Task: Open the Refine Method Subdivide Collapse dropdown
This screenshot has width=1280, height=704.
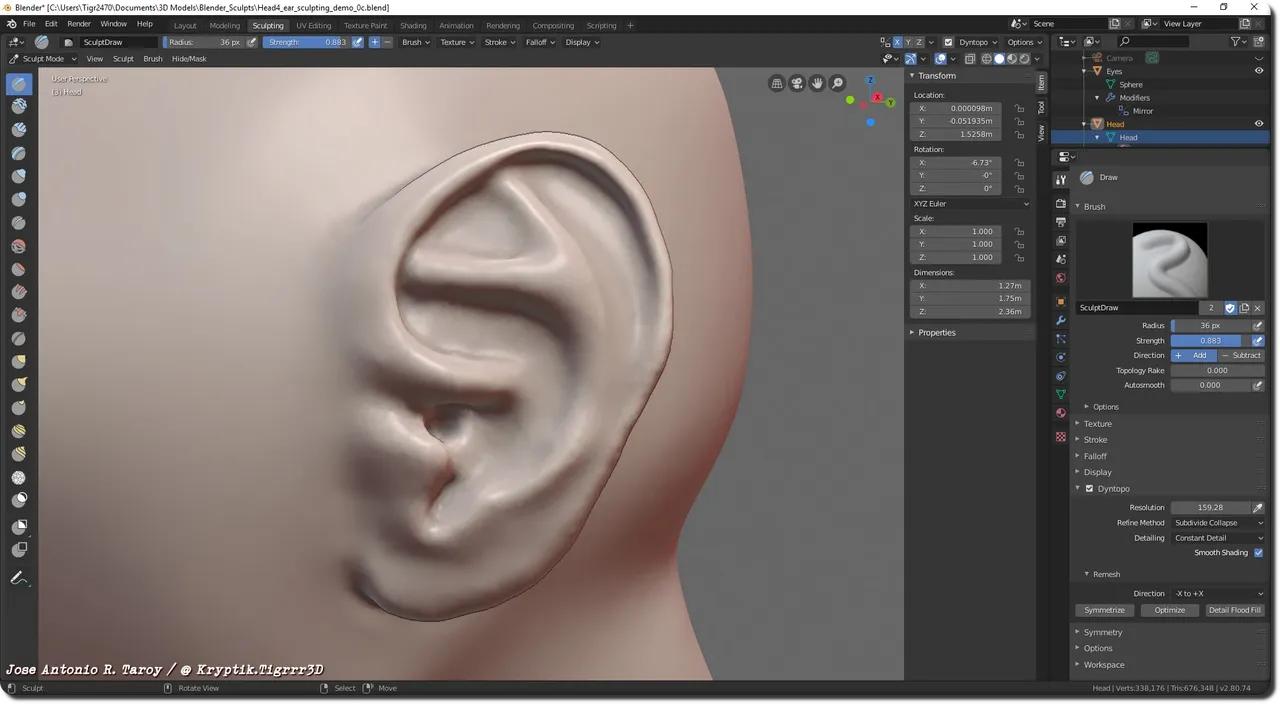Action: coord(1218,522)
